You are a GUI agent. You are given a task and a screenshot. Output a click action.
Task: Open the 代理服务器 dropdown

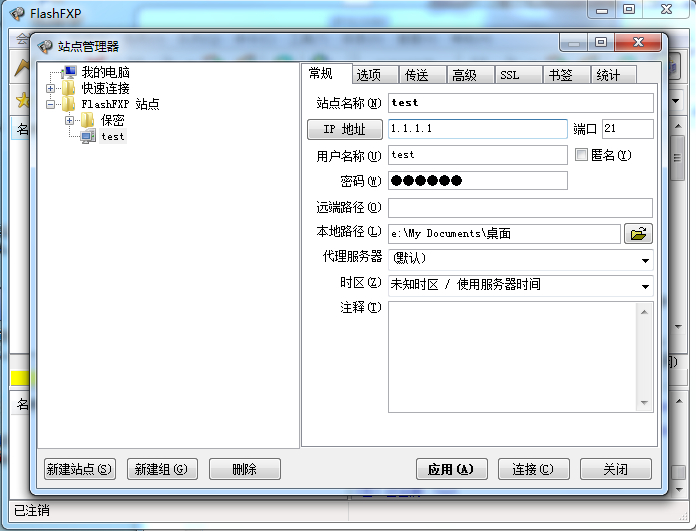[644, 259]
